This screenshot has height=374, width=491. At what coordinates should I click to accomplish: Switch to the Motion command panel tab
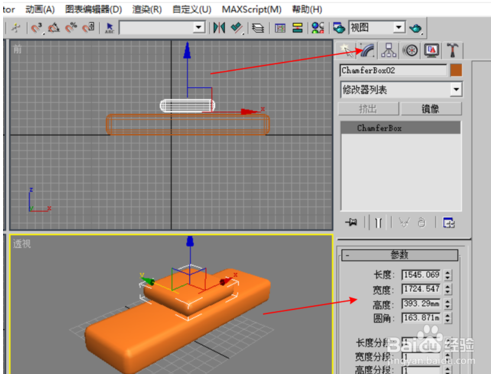(410, 51)
